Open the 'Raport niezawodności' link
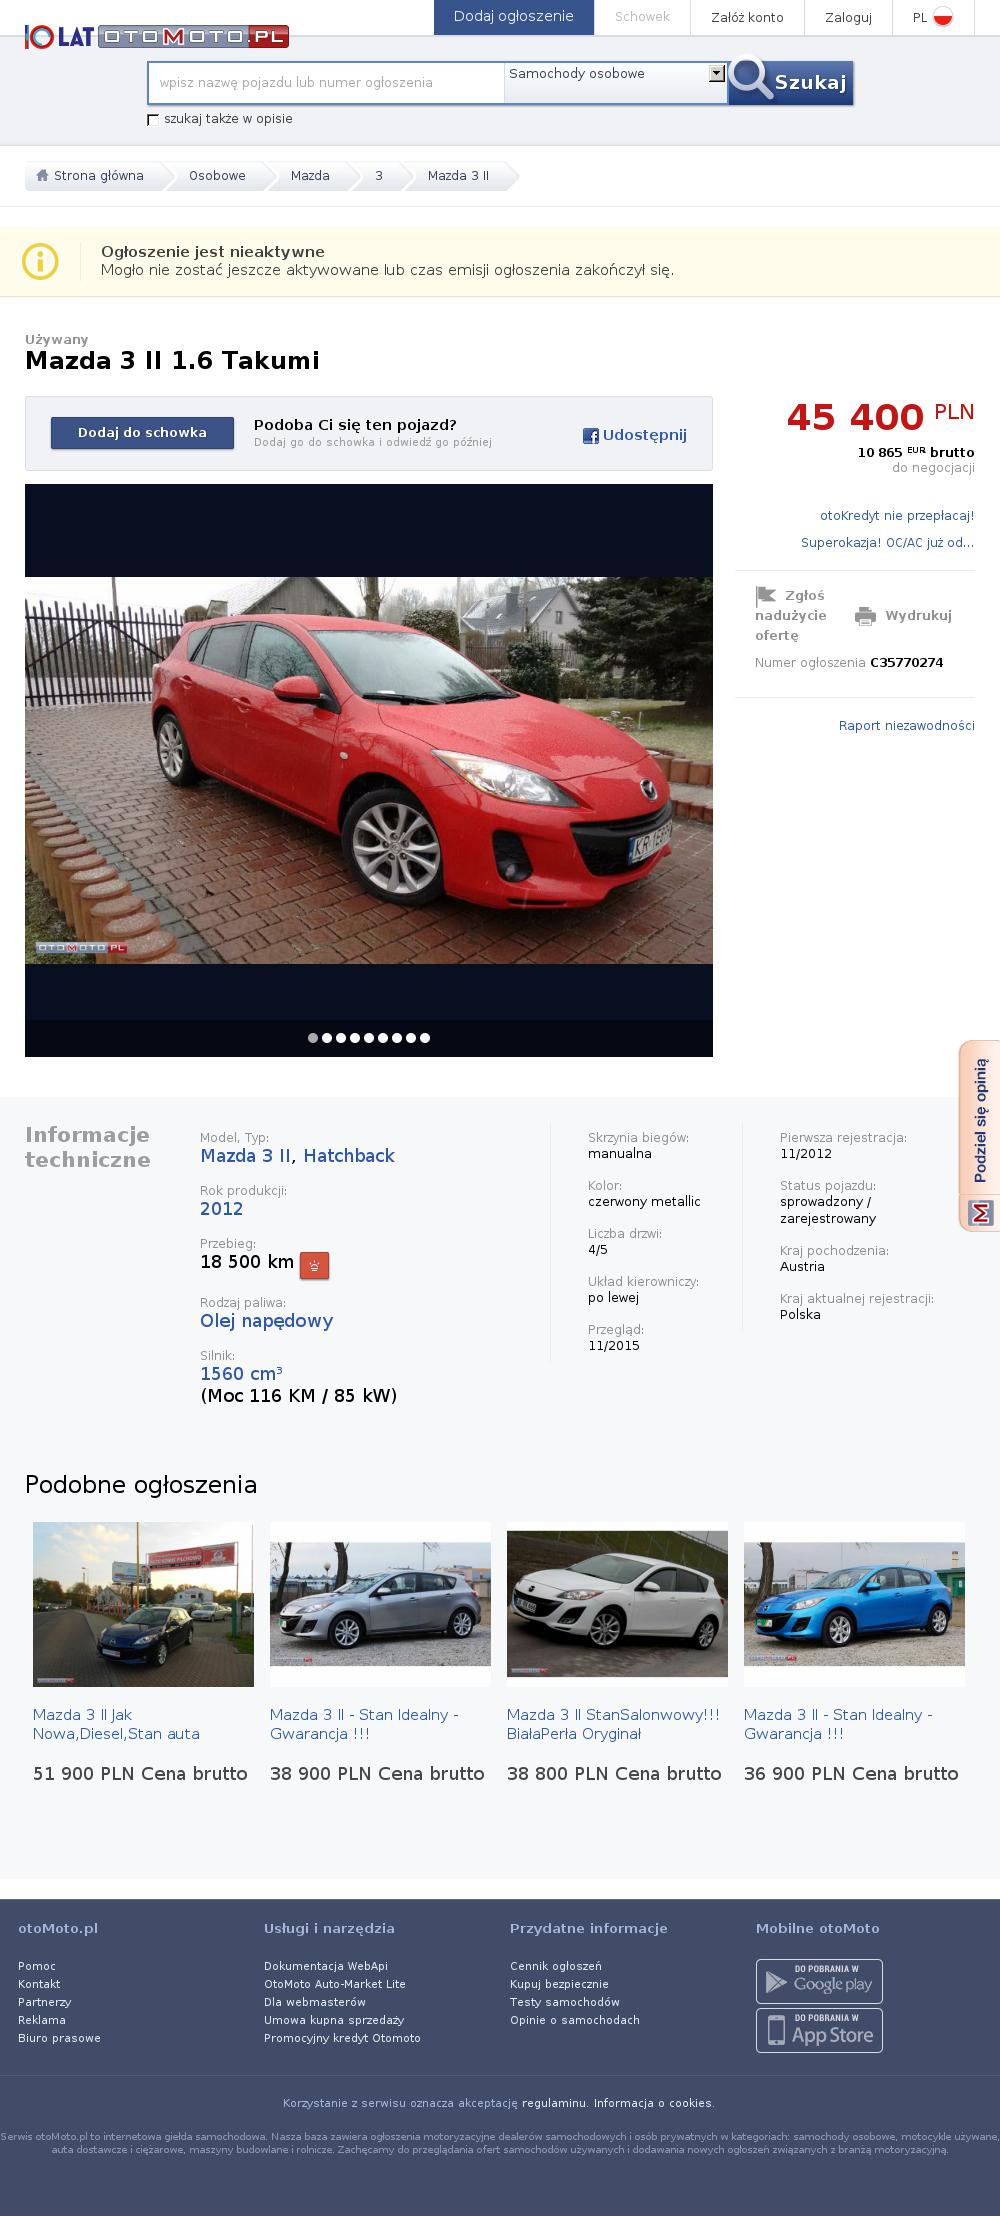Image resolution: width=1000 pixels, height=2216 pixels. [907, 726]
